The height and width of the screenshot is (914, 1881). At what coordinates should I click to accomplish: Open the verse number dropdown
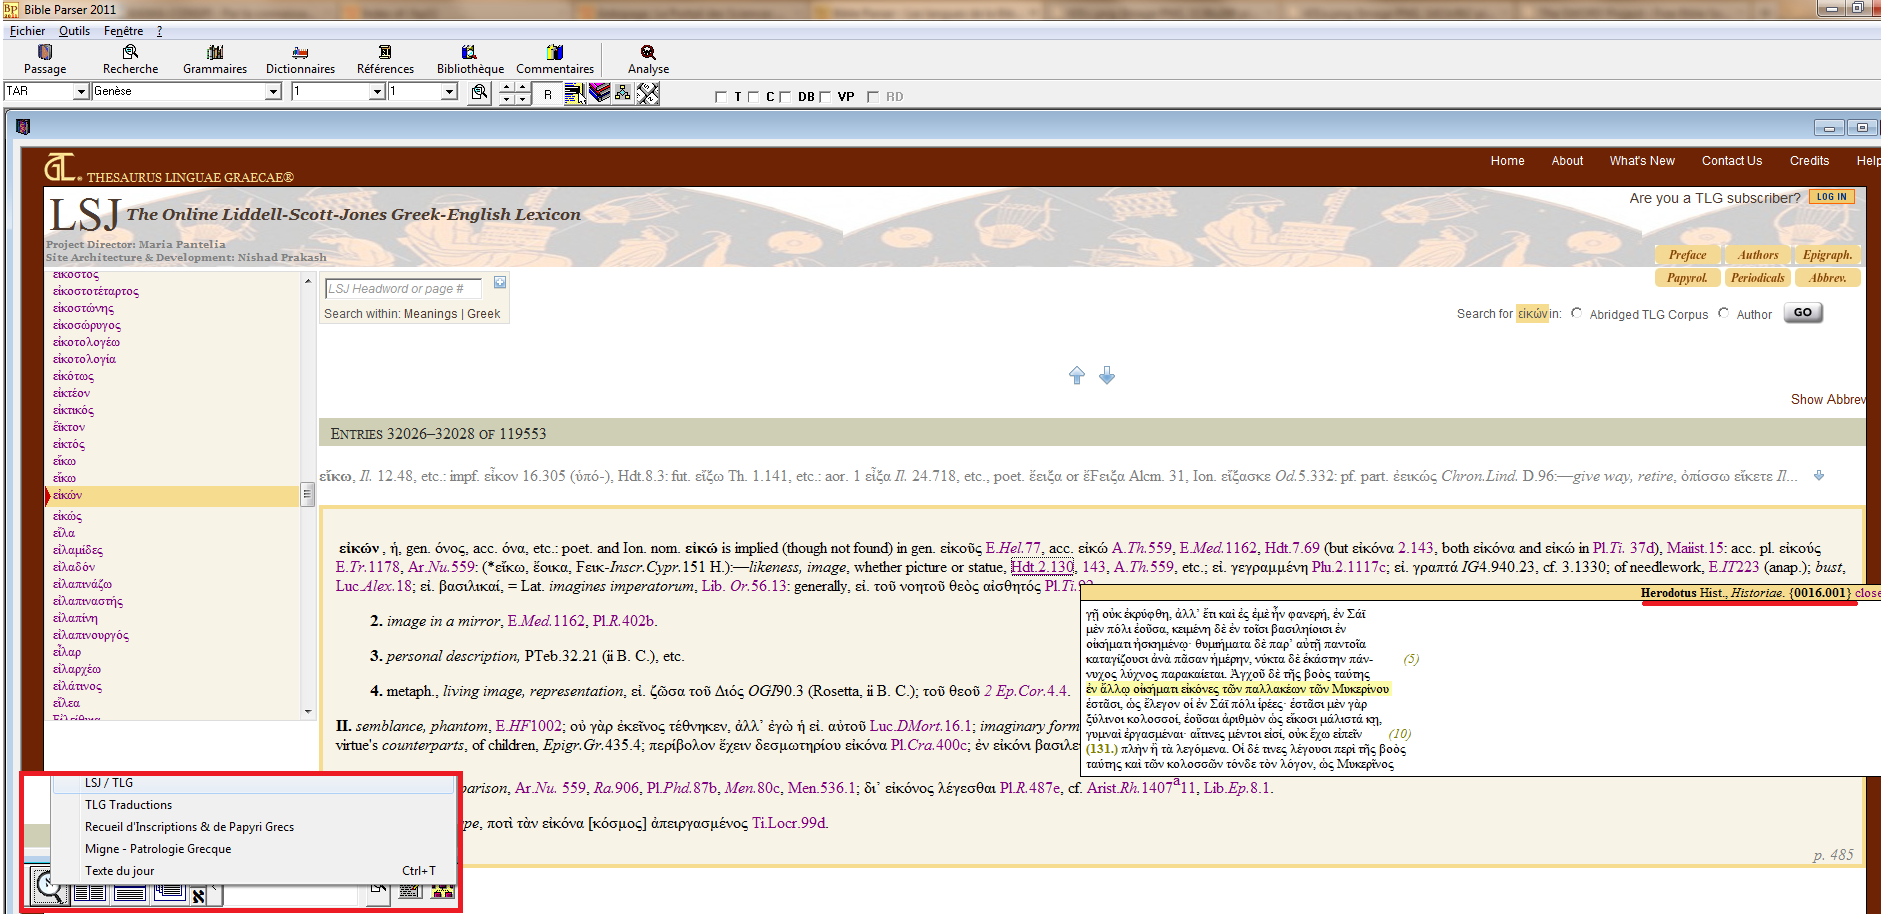pos(449,91)
